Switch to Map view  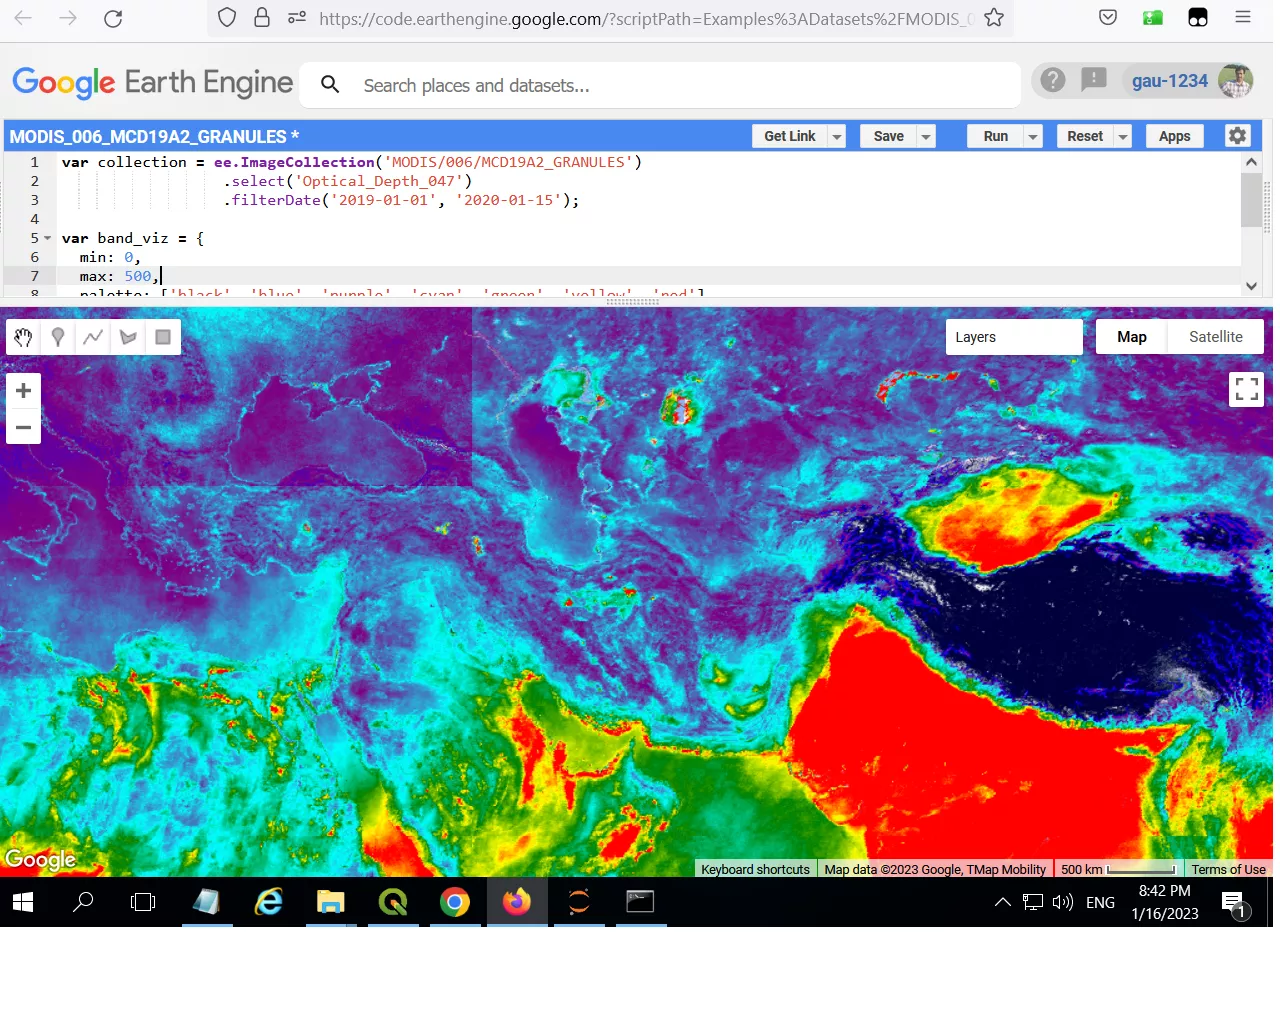pyautogui.click(x=1132, y=337)
